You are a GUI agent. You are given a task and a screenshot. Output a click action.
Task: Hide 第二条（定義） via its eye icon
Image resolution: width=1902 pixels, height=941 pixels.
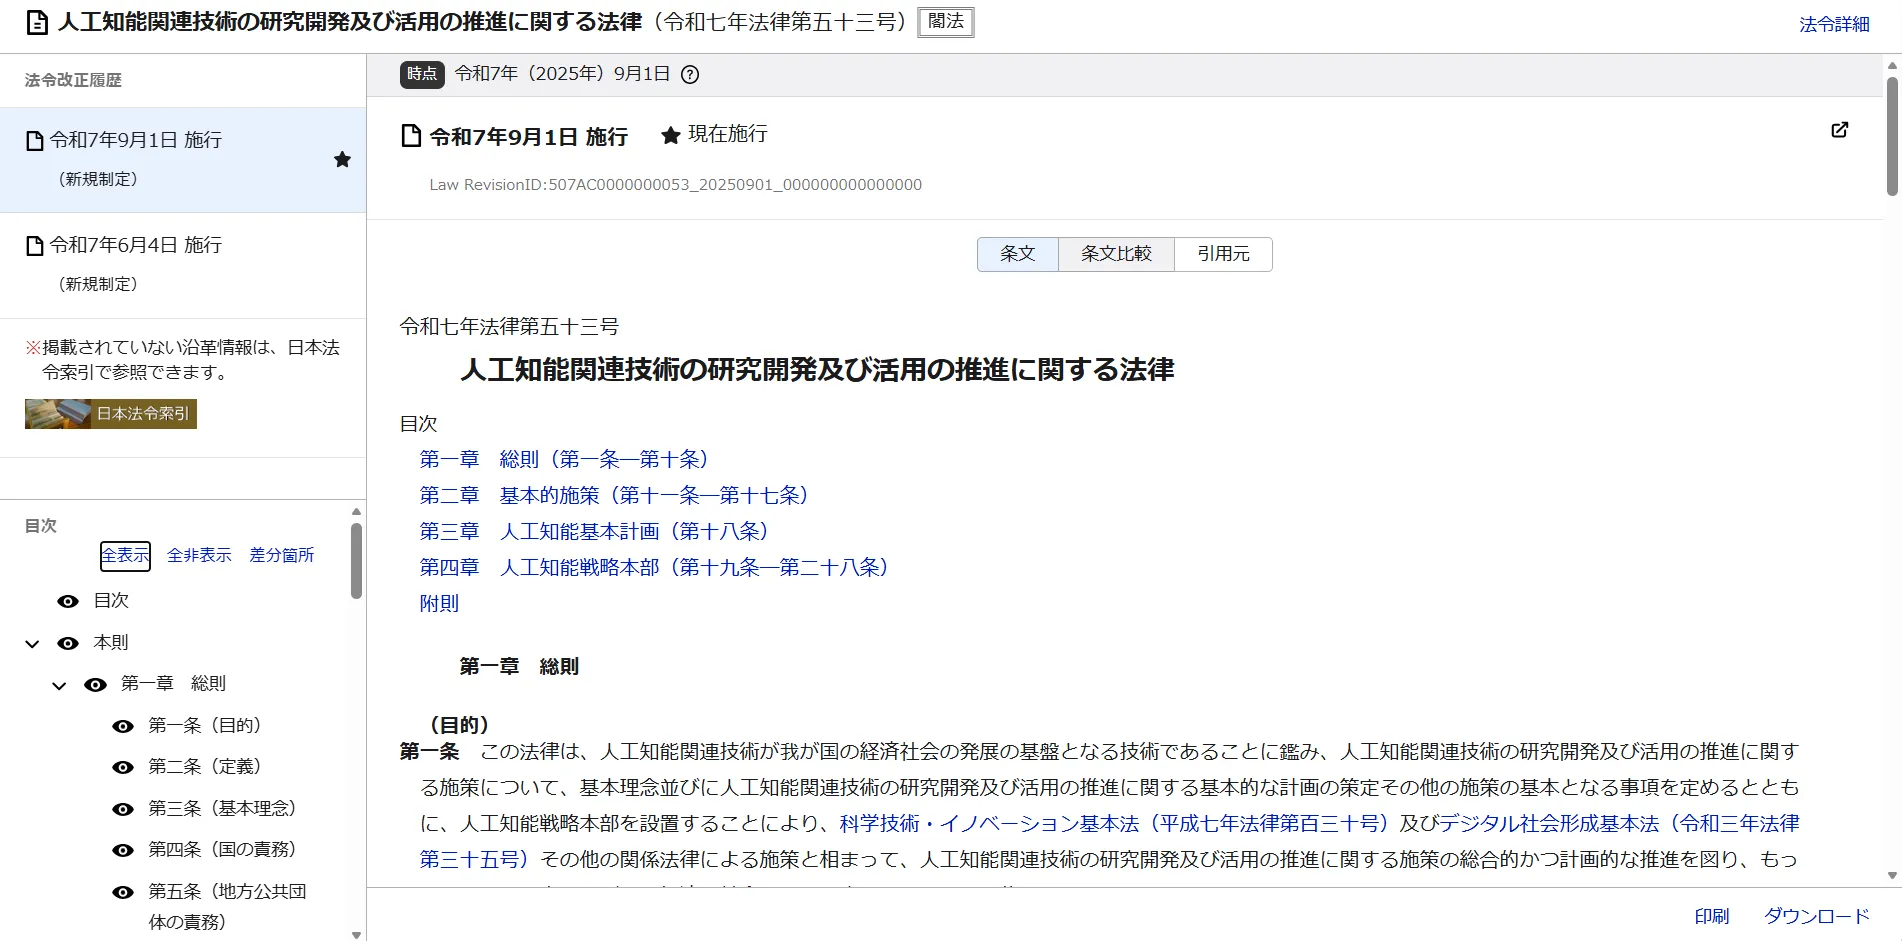click(x=123, y=768)
